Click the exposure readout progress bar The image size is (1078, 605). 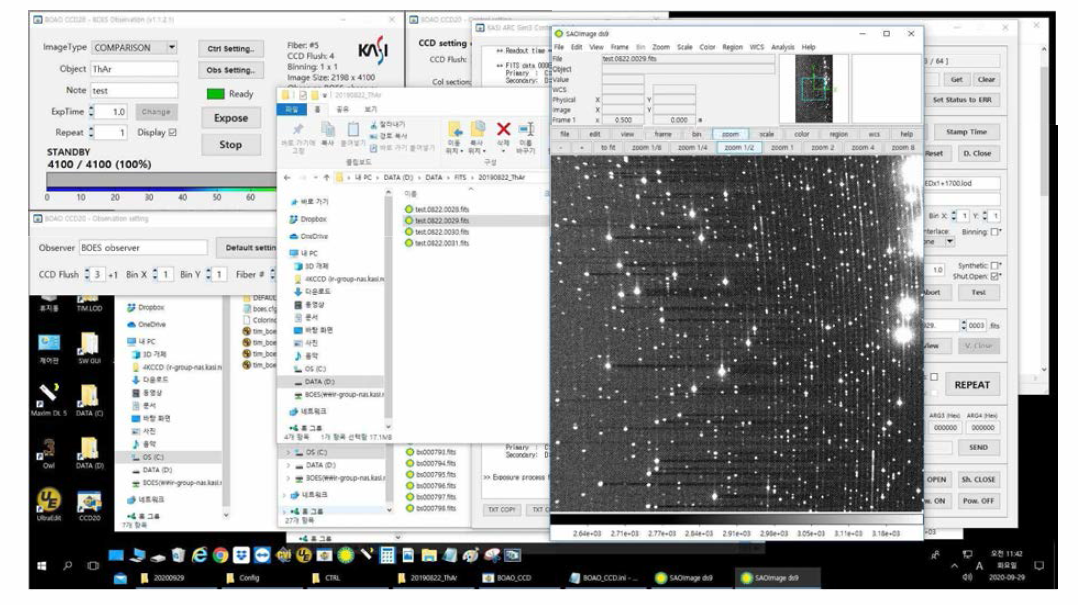point(162,181)
